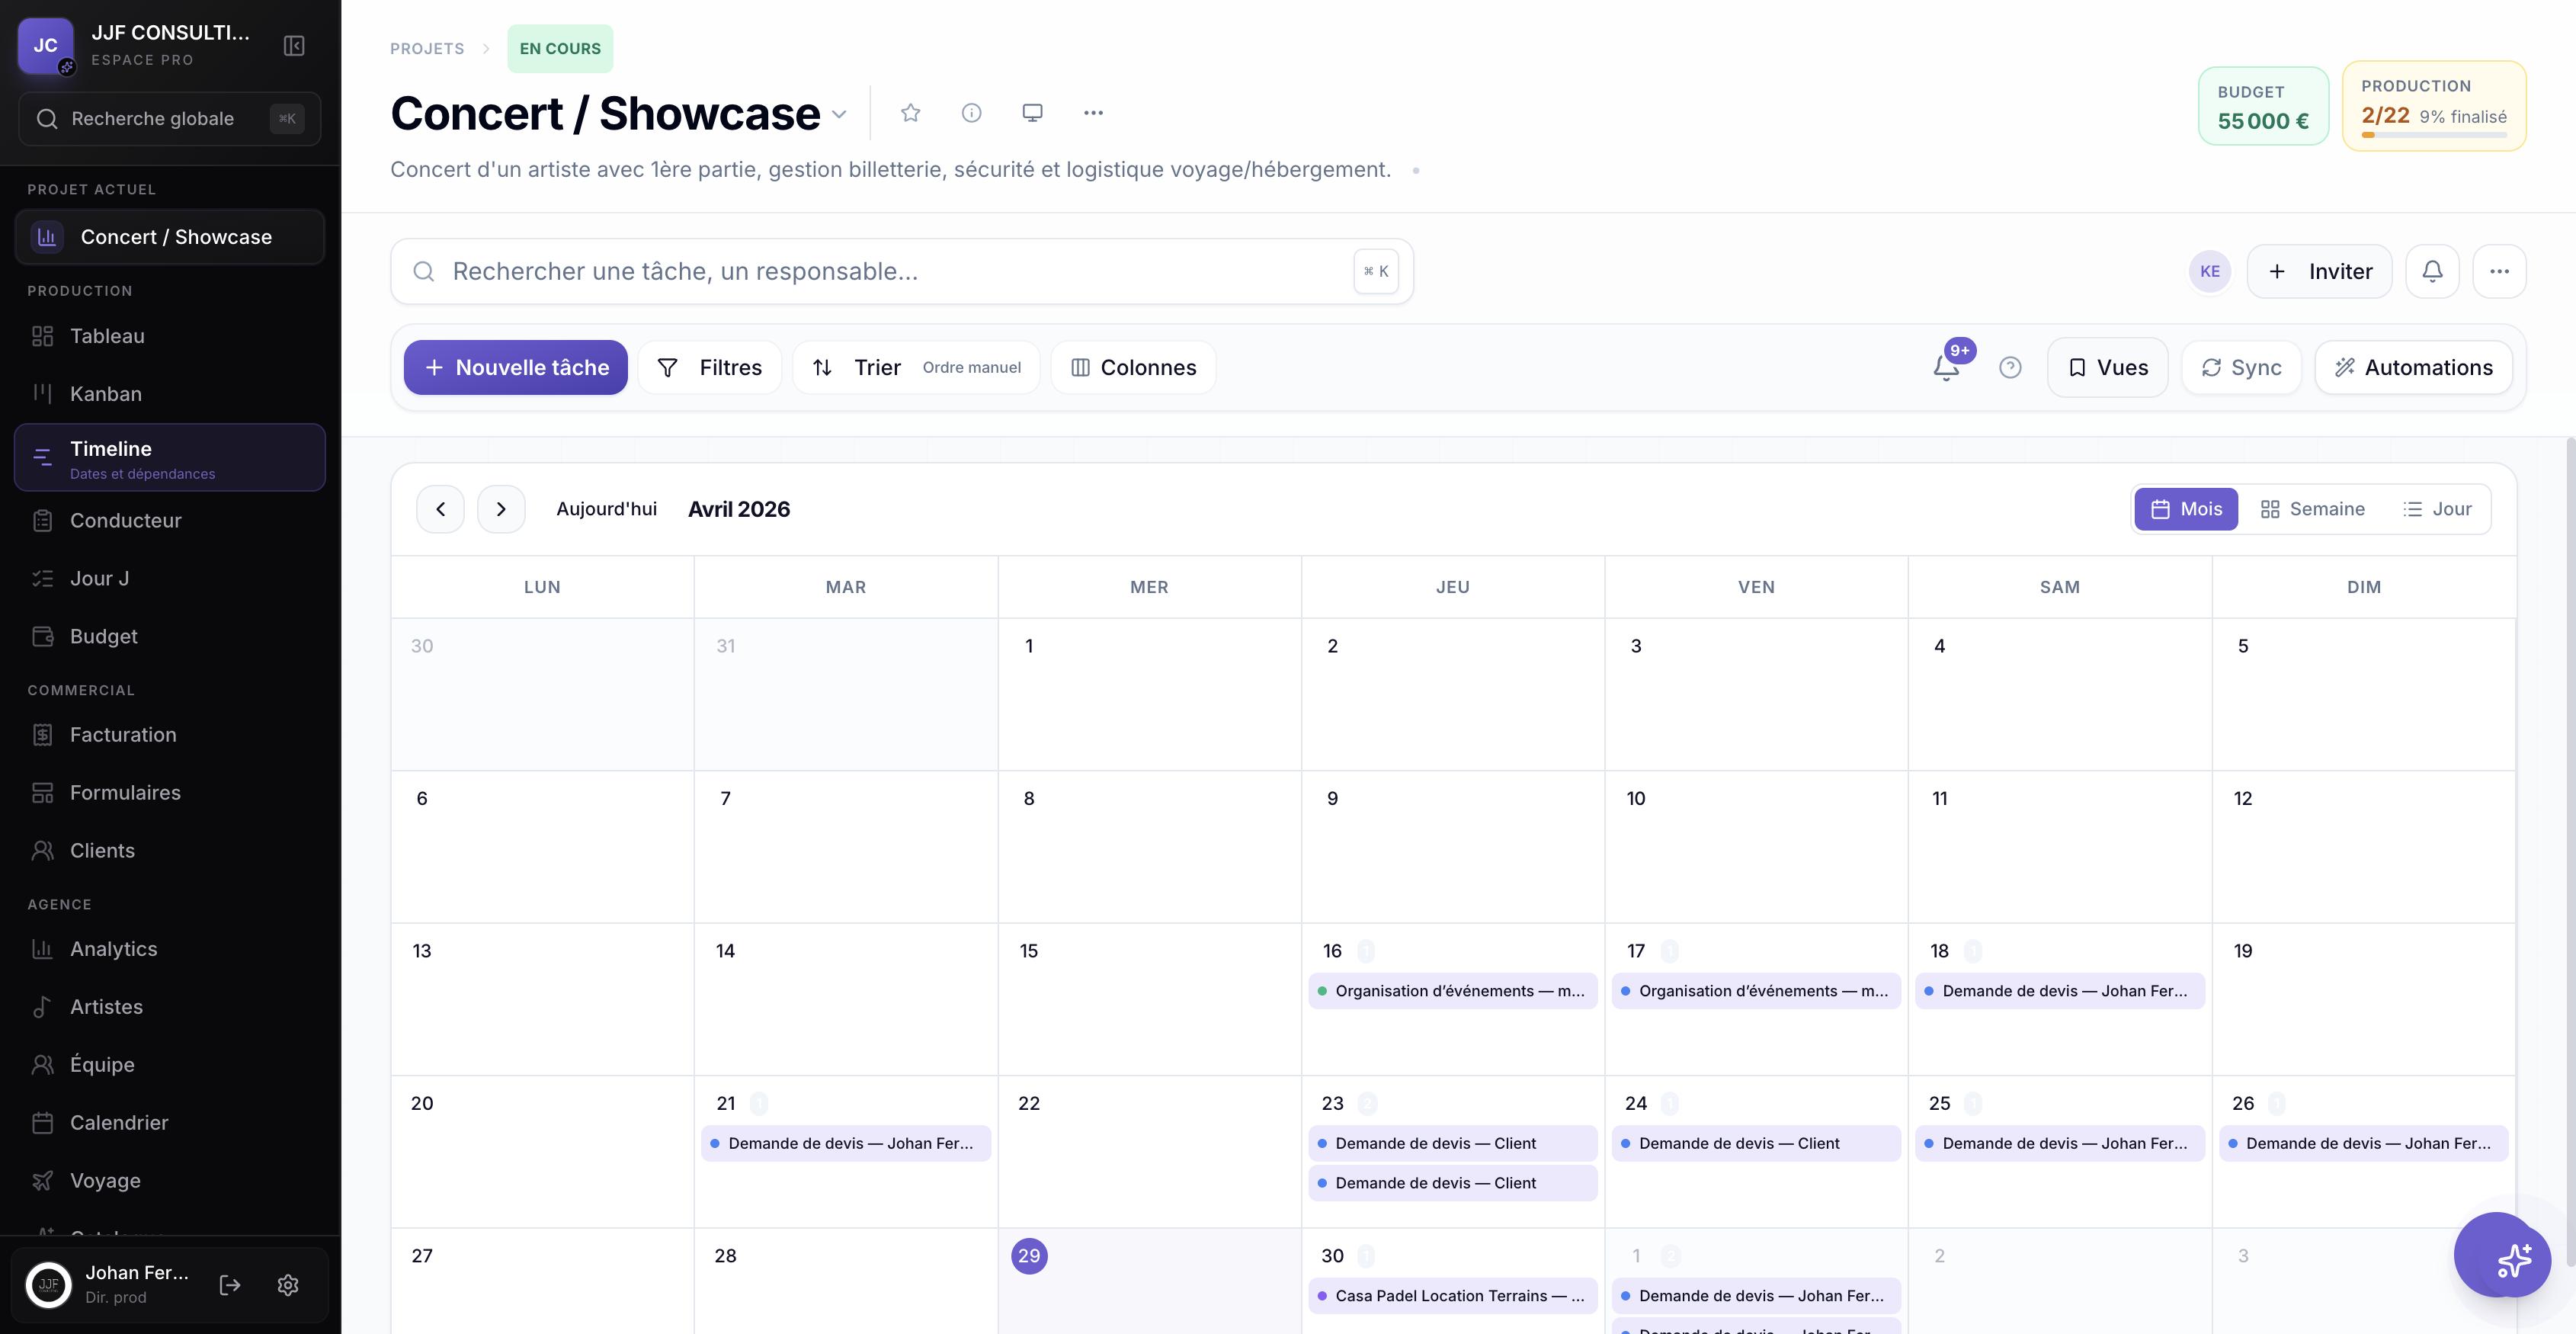This screenshot has height=1334, width=2576.
Task: Click the logout icon by Johan Fer
Action: click(x=230, y=1285)
